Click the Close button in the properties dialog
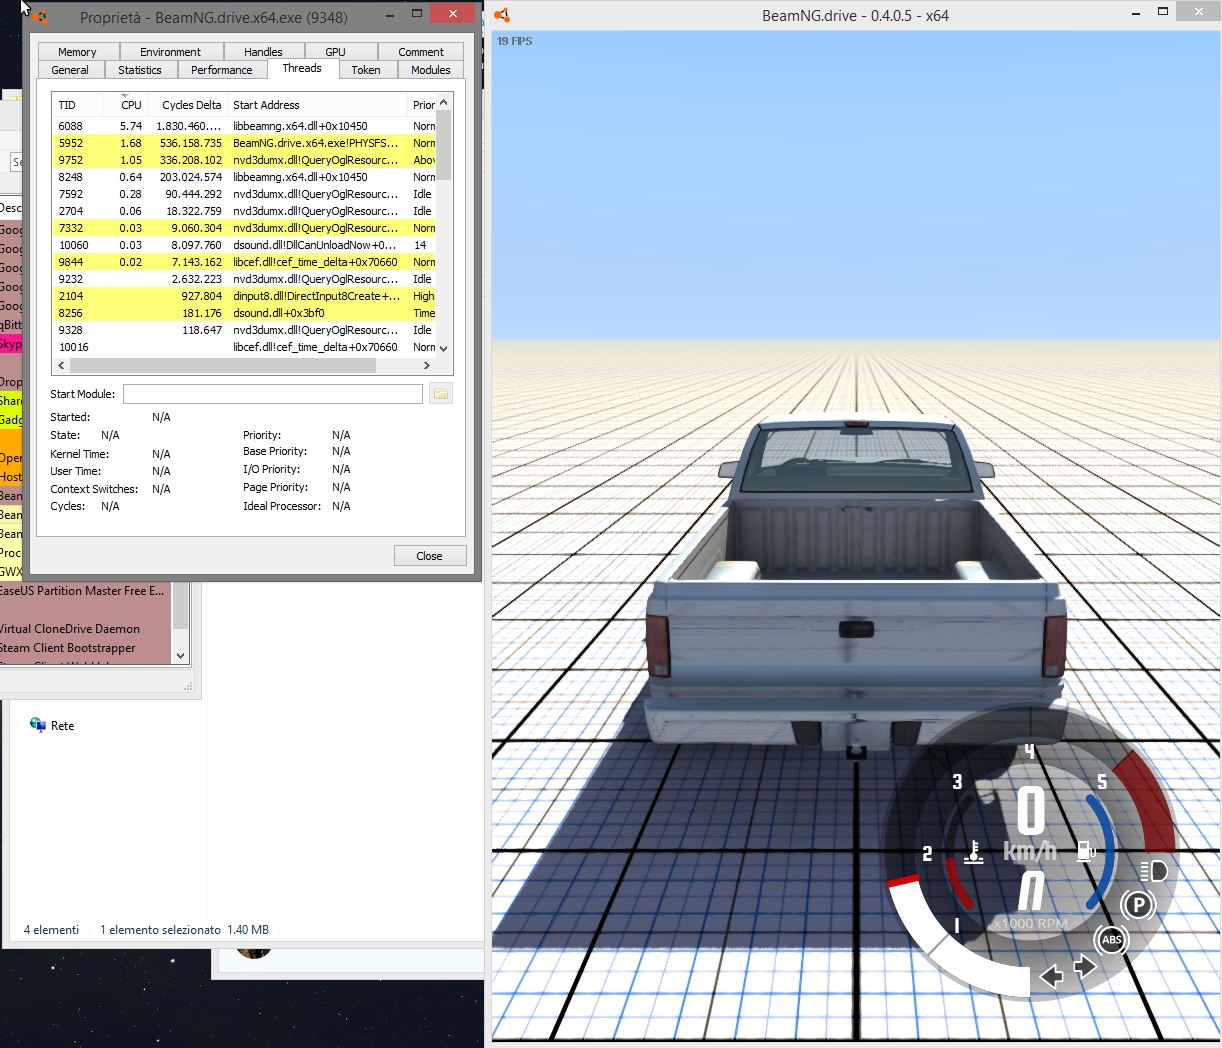This screenshot has width=1222, height=1048. point(429,556)
